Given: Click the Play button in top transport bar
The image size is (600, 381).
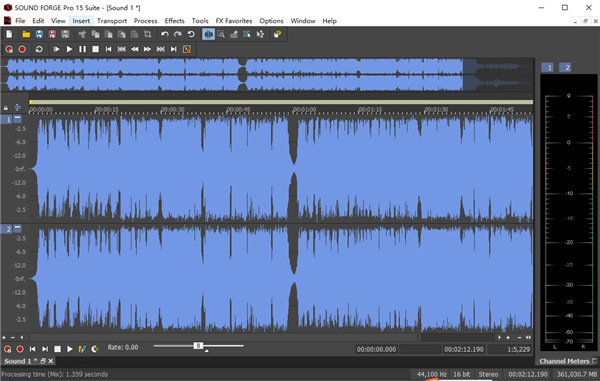Looking at the screenshot, I should (69, 49).
